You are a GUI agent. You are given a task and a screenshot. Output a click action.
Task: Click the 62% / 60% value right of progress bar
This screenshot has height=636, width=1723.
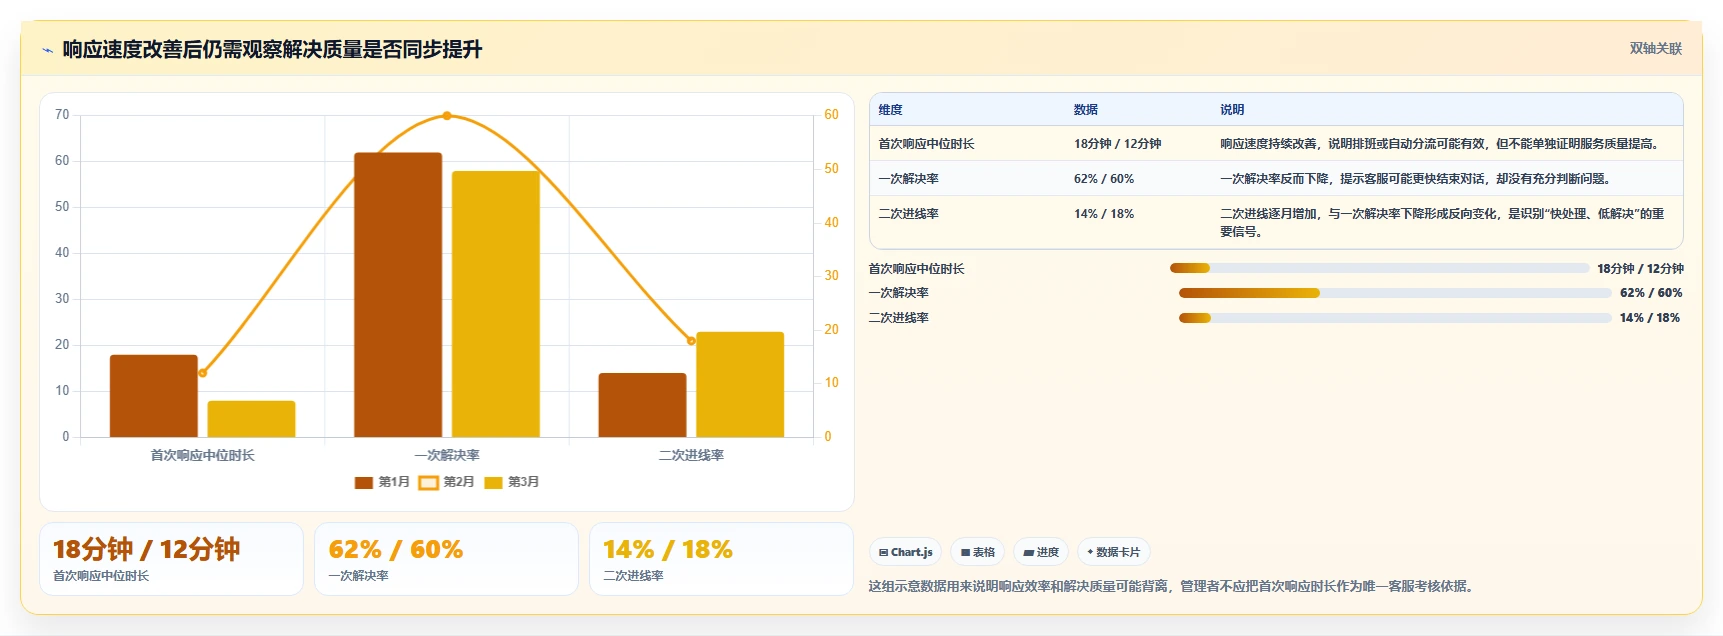[x=1651, y=293]
